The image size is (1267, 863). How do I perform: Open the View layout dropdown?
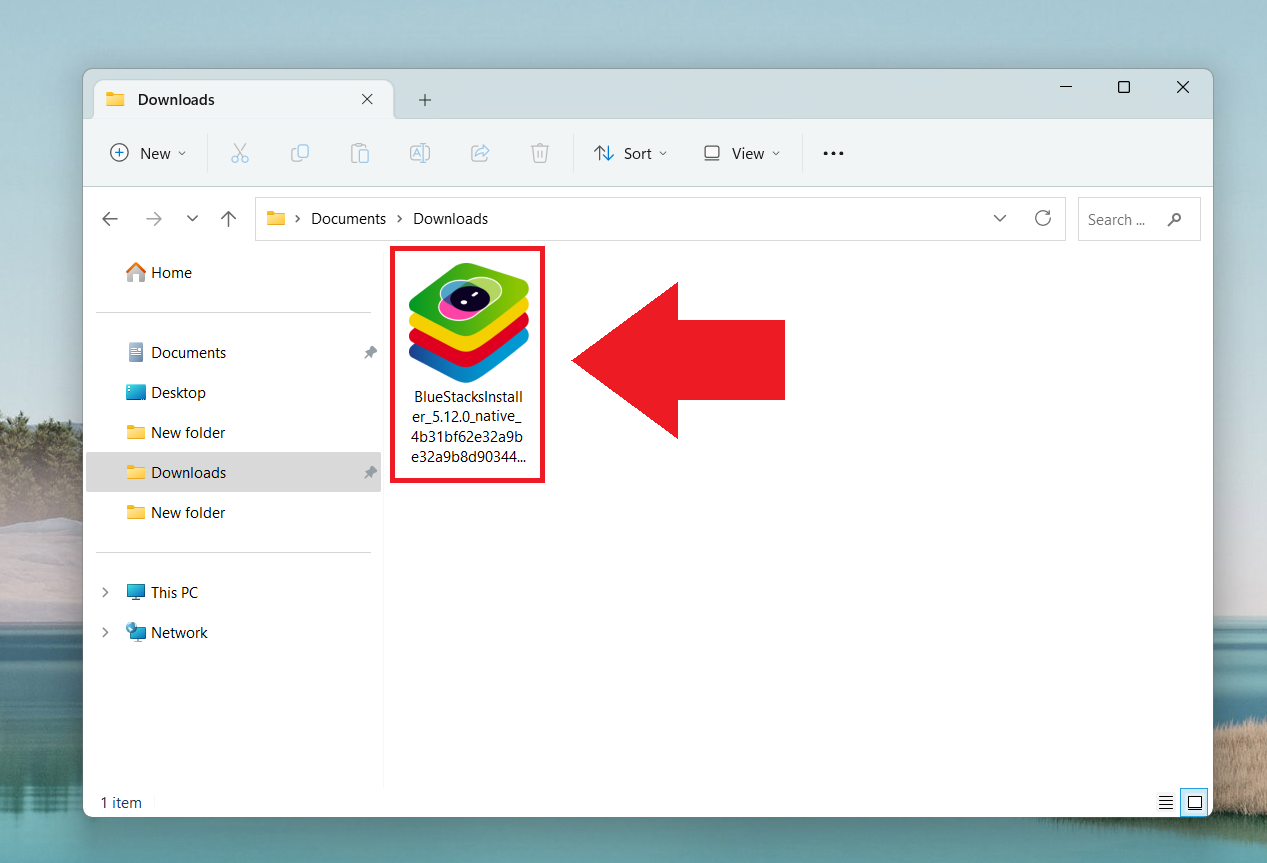point(741,153)
